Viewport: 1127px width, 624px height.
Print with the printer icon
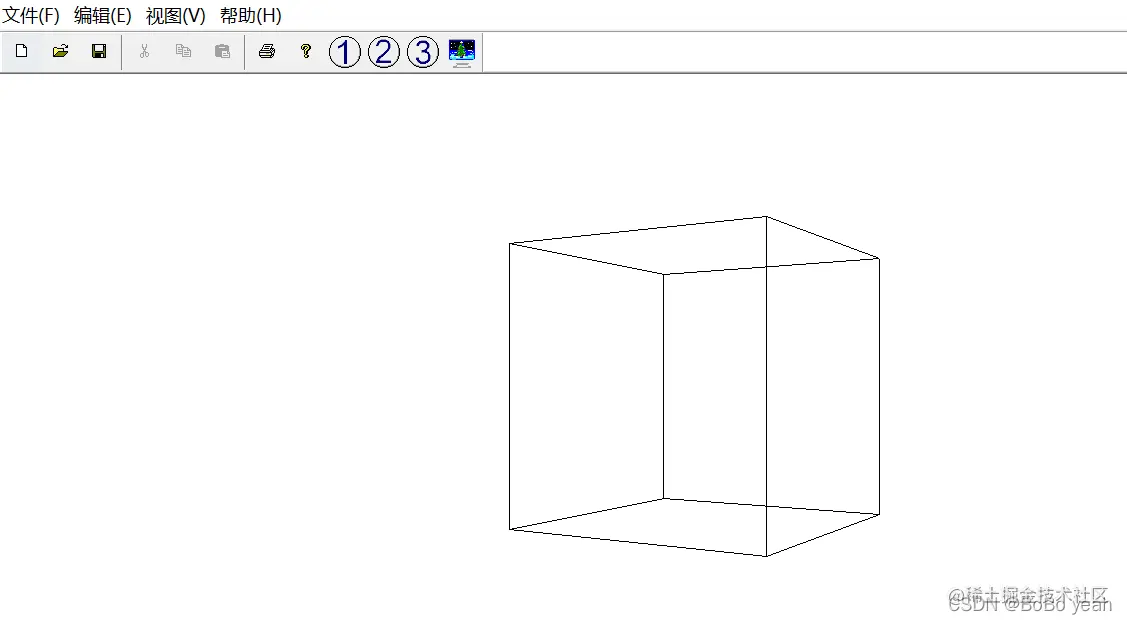point(267,51)
